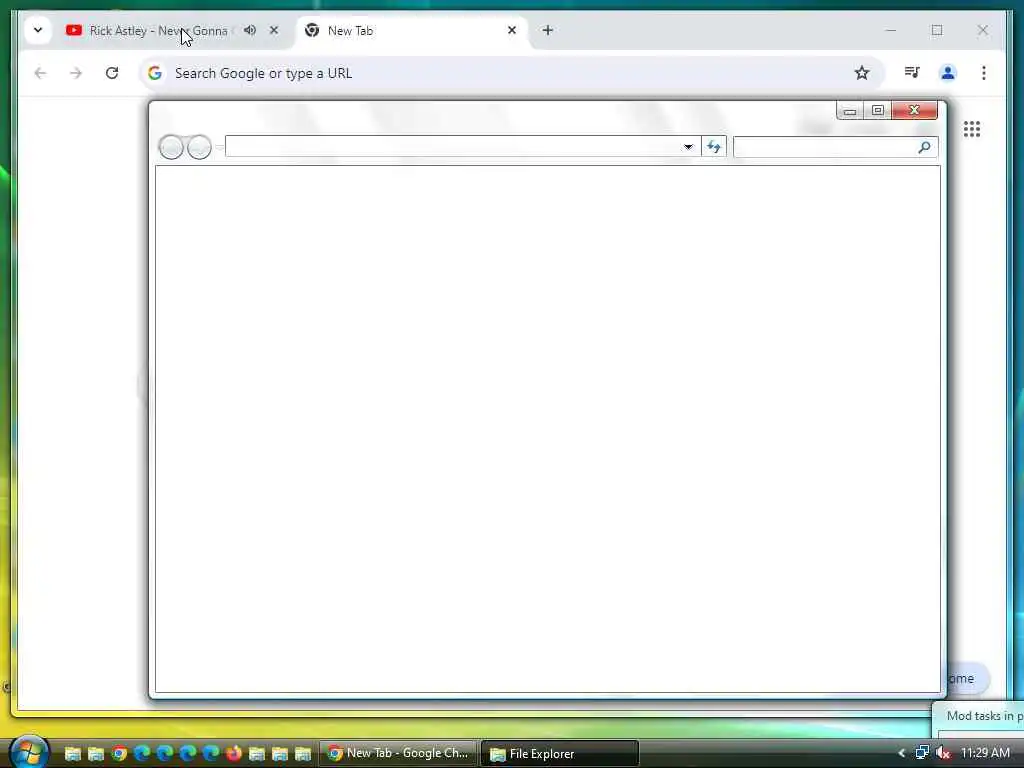Refresh the File Explorer window
The image size is (1024, 768).
click(x=714, y=147)
